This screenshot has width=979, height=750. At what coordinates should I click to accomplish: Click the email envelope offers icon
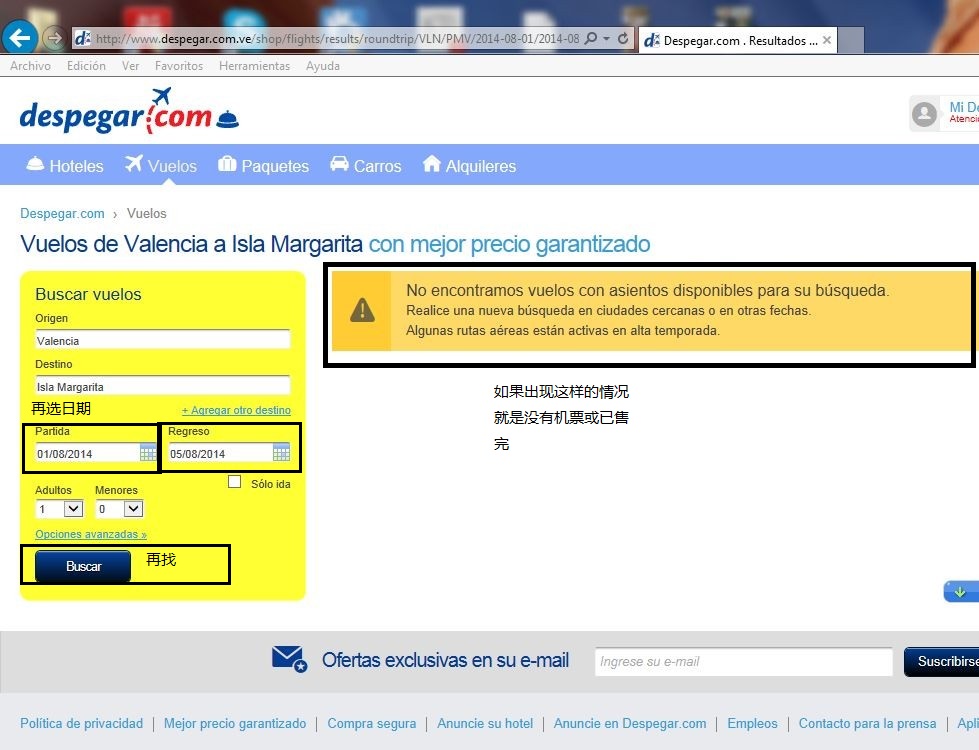pyautogui.click(x=289, y=659)
